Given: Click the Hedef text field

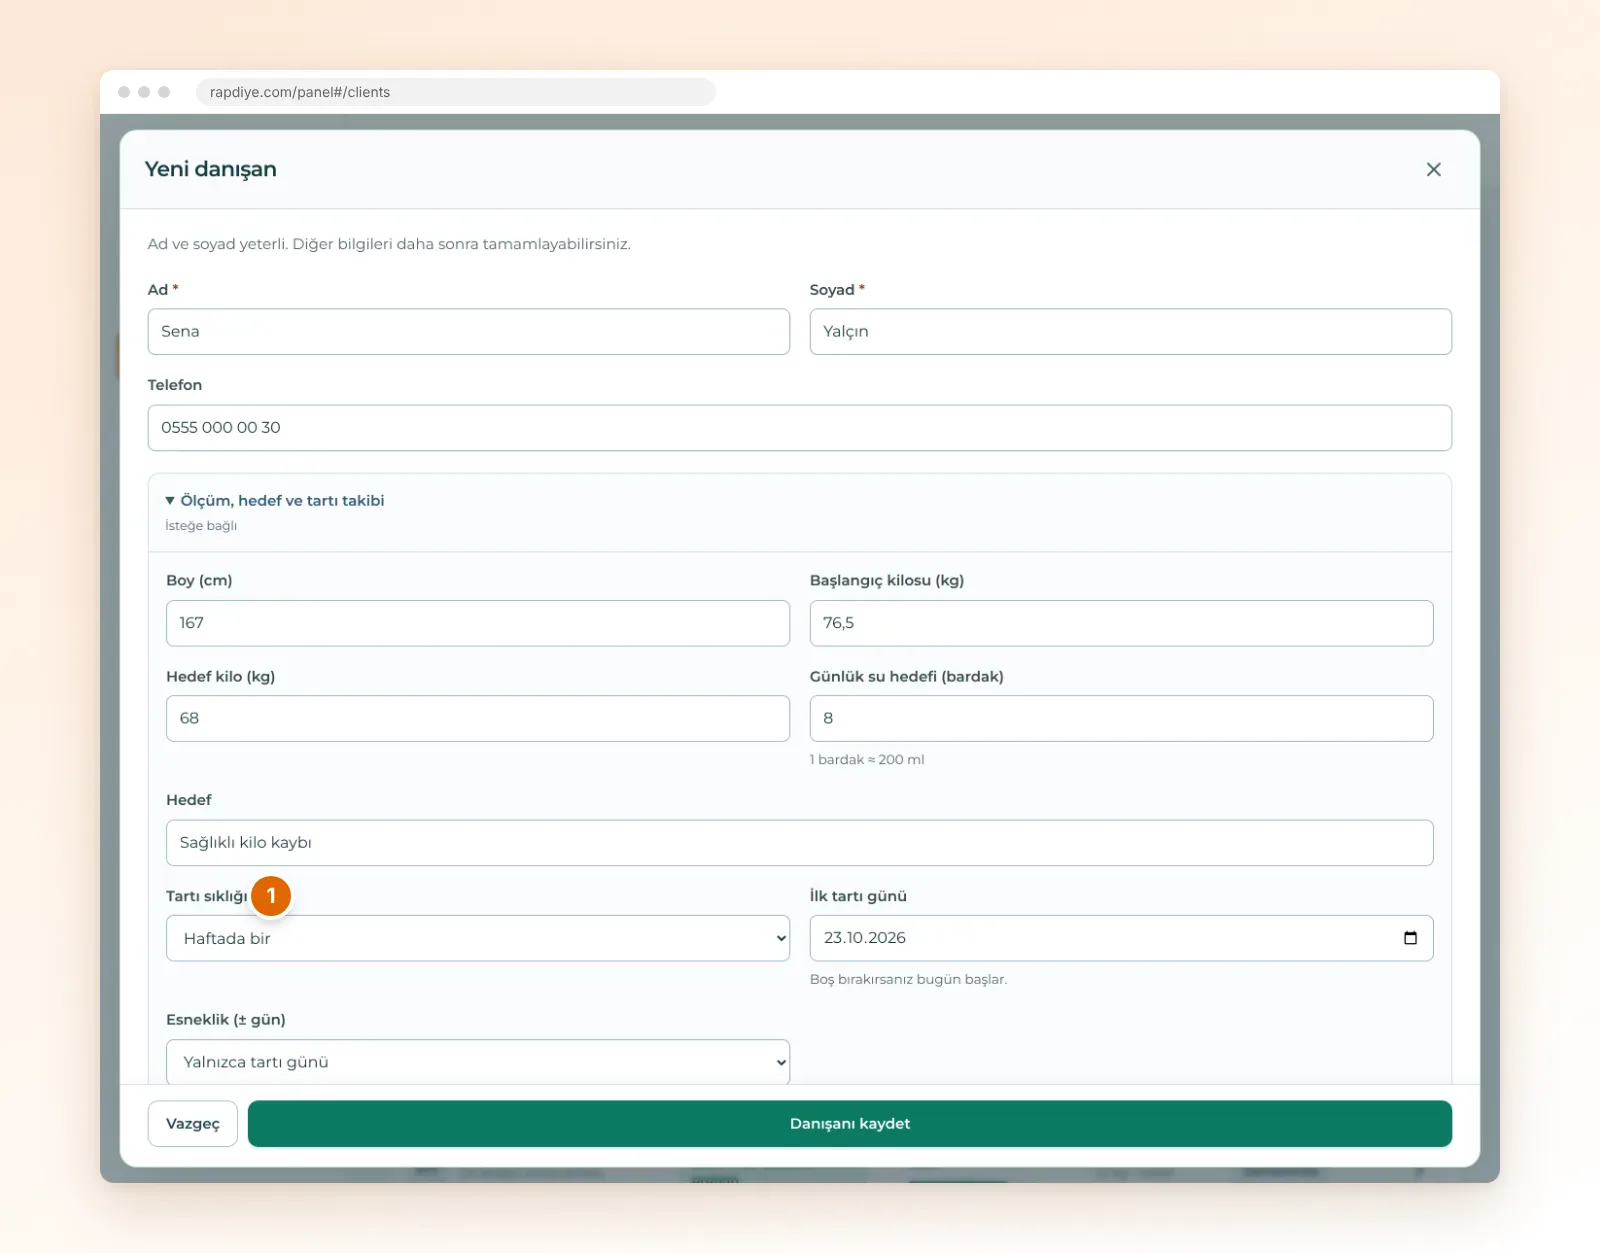Looking at the screenshot, I should (800, 843).
